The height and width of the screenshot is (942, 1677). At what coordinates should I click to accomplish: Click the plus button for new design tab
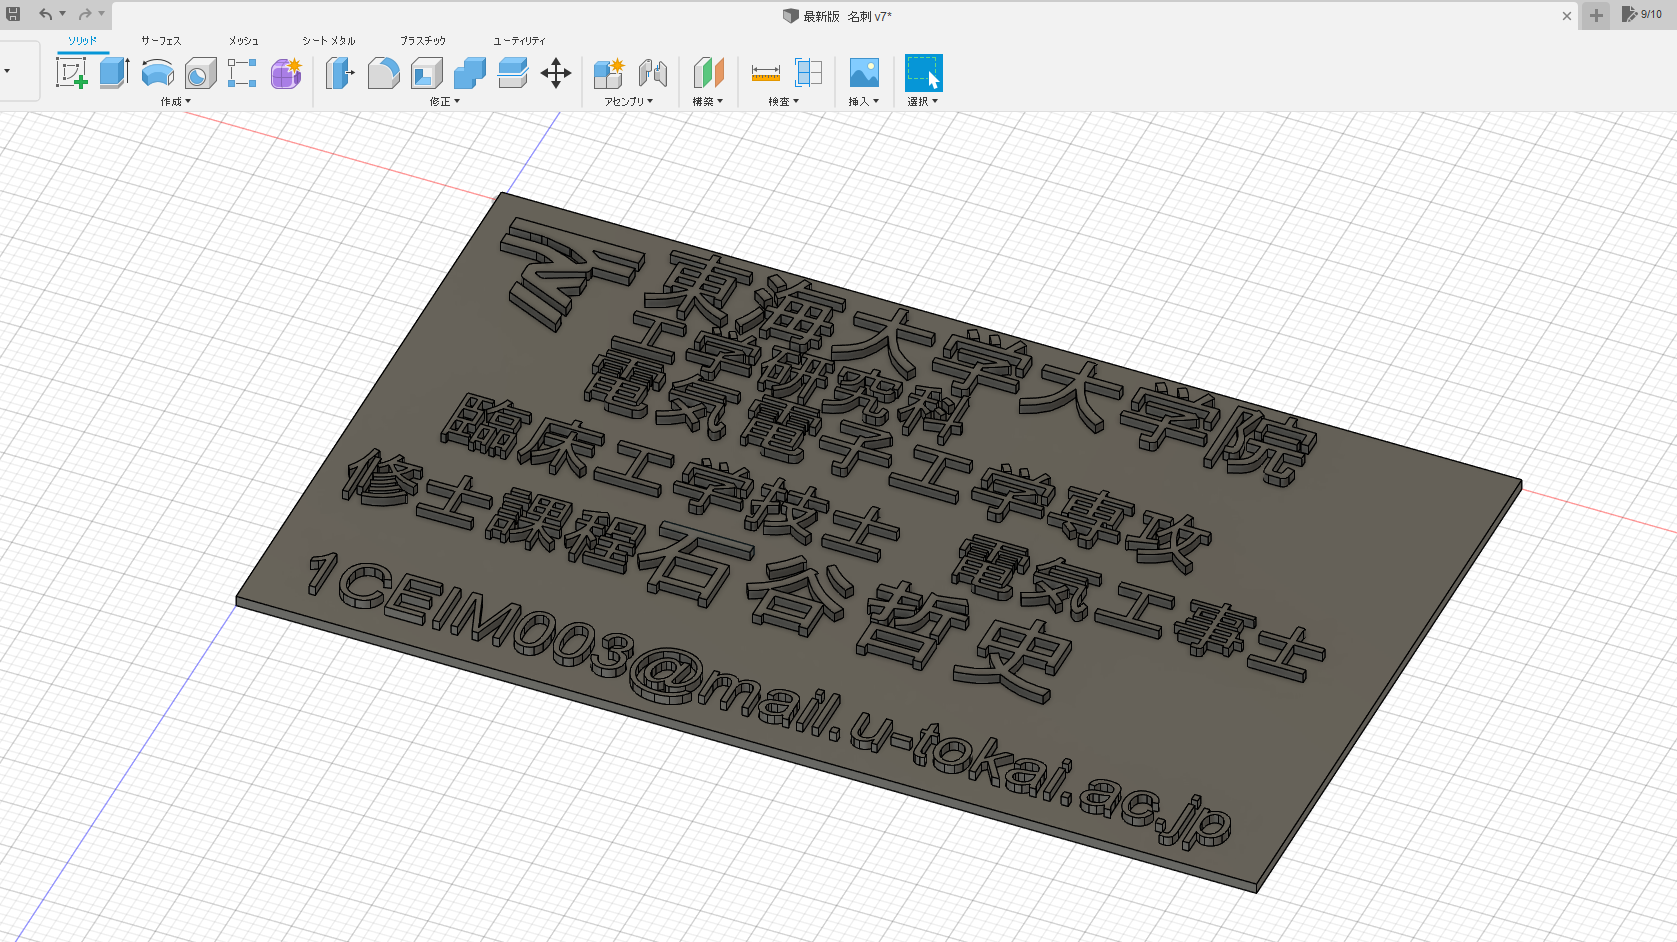coord(1596,15)
